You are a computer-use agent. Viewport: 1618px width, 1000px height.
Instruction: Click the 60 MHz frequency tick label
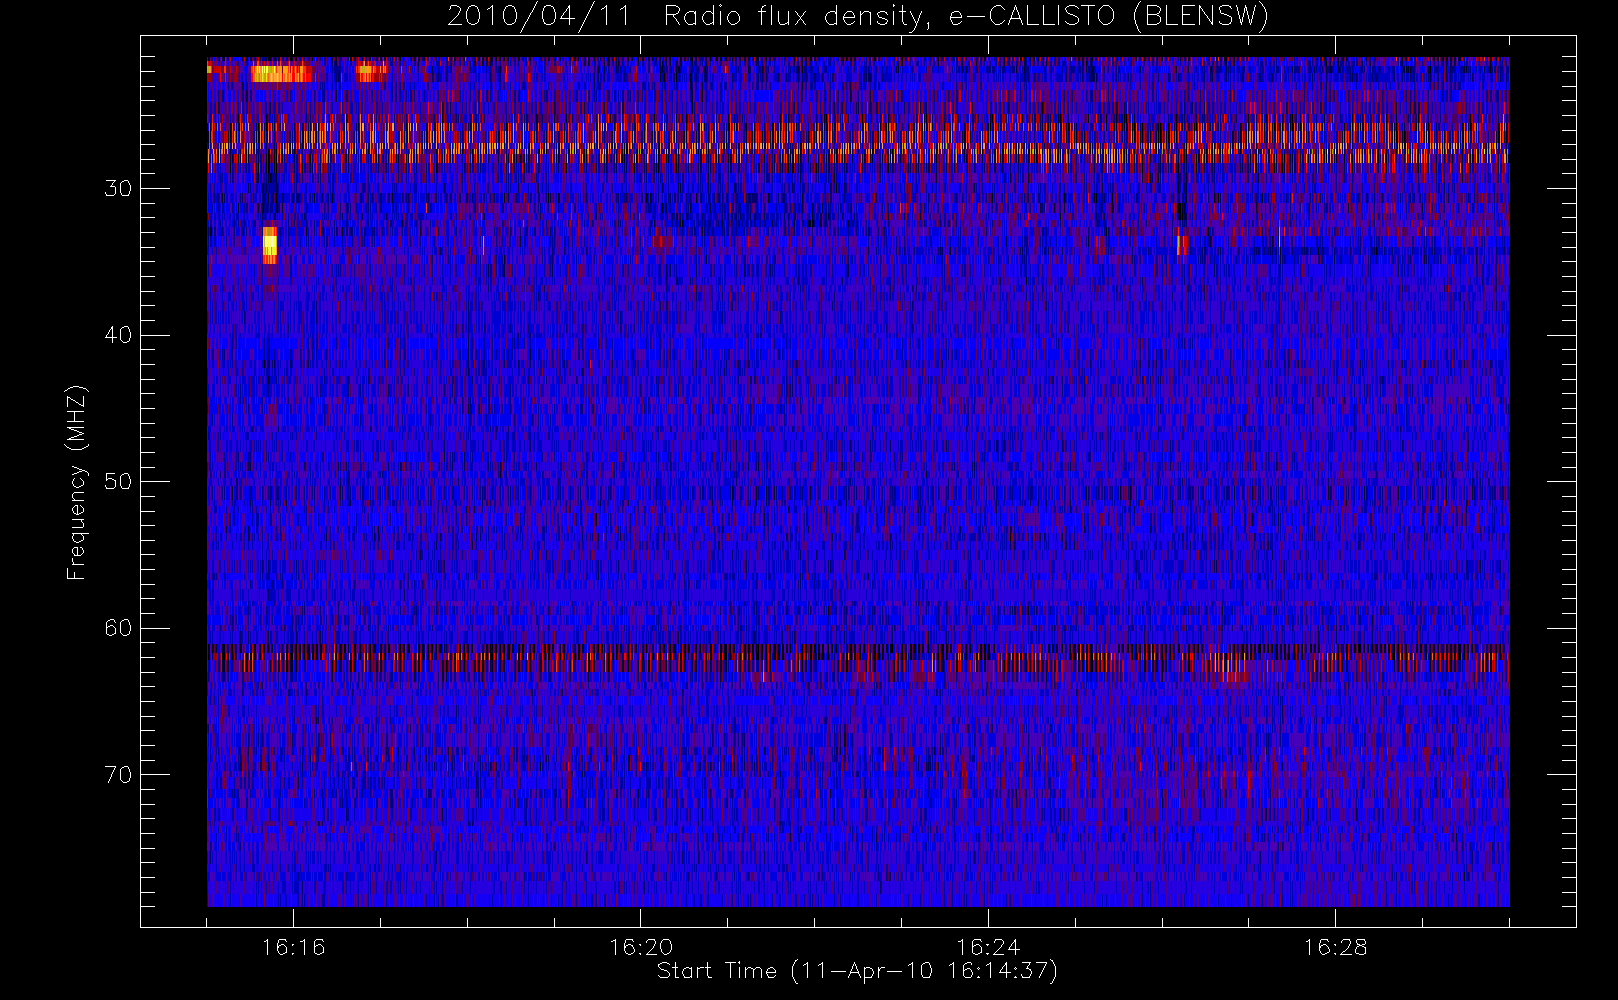[x=118, y=628]
